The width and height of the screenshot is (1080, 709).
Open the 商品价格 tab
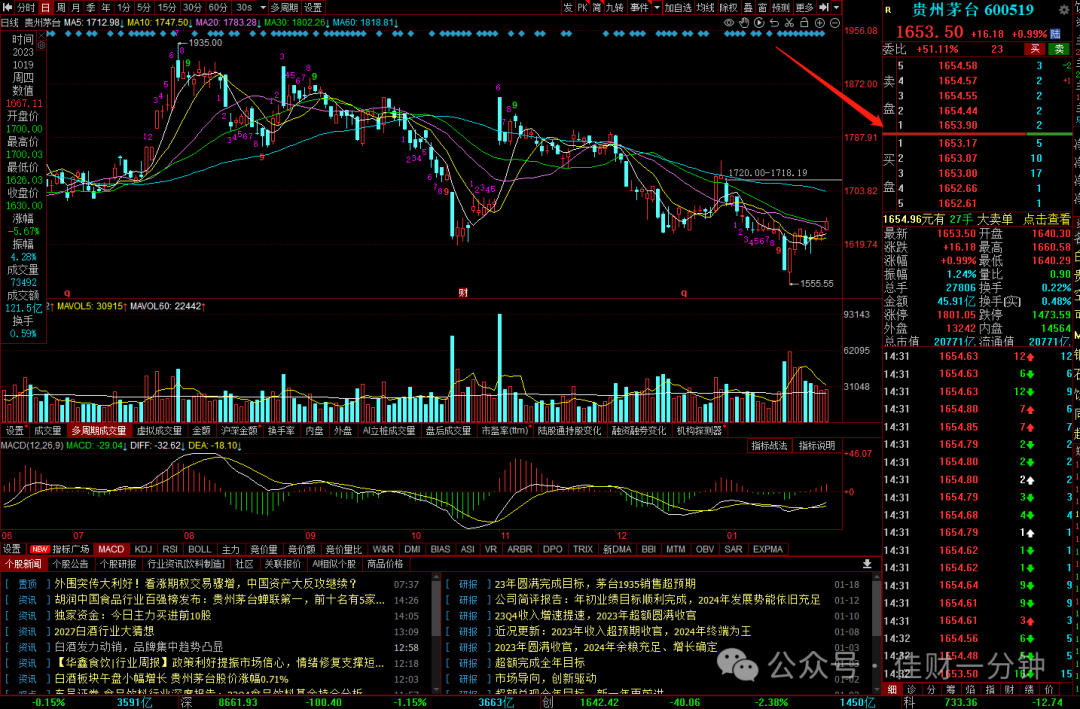click(x=385, y=564)
